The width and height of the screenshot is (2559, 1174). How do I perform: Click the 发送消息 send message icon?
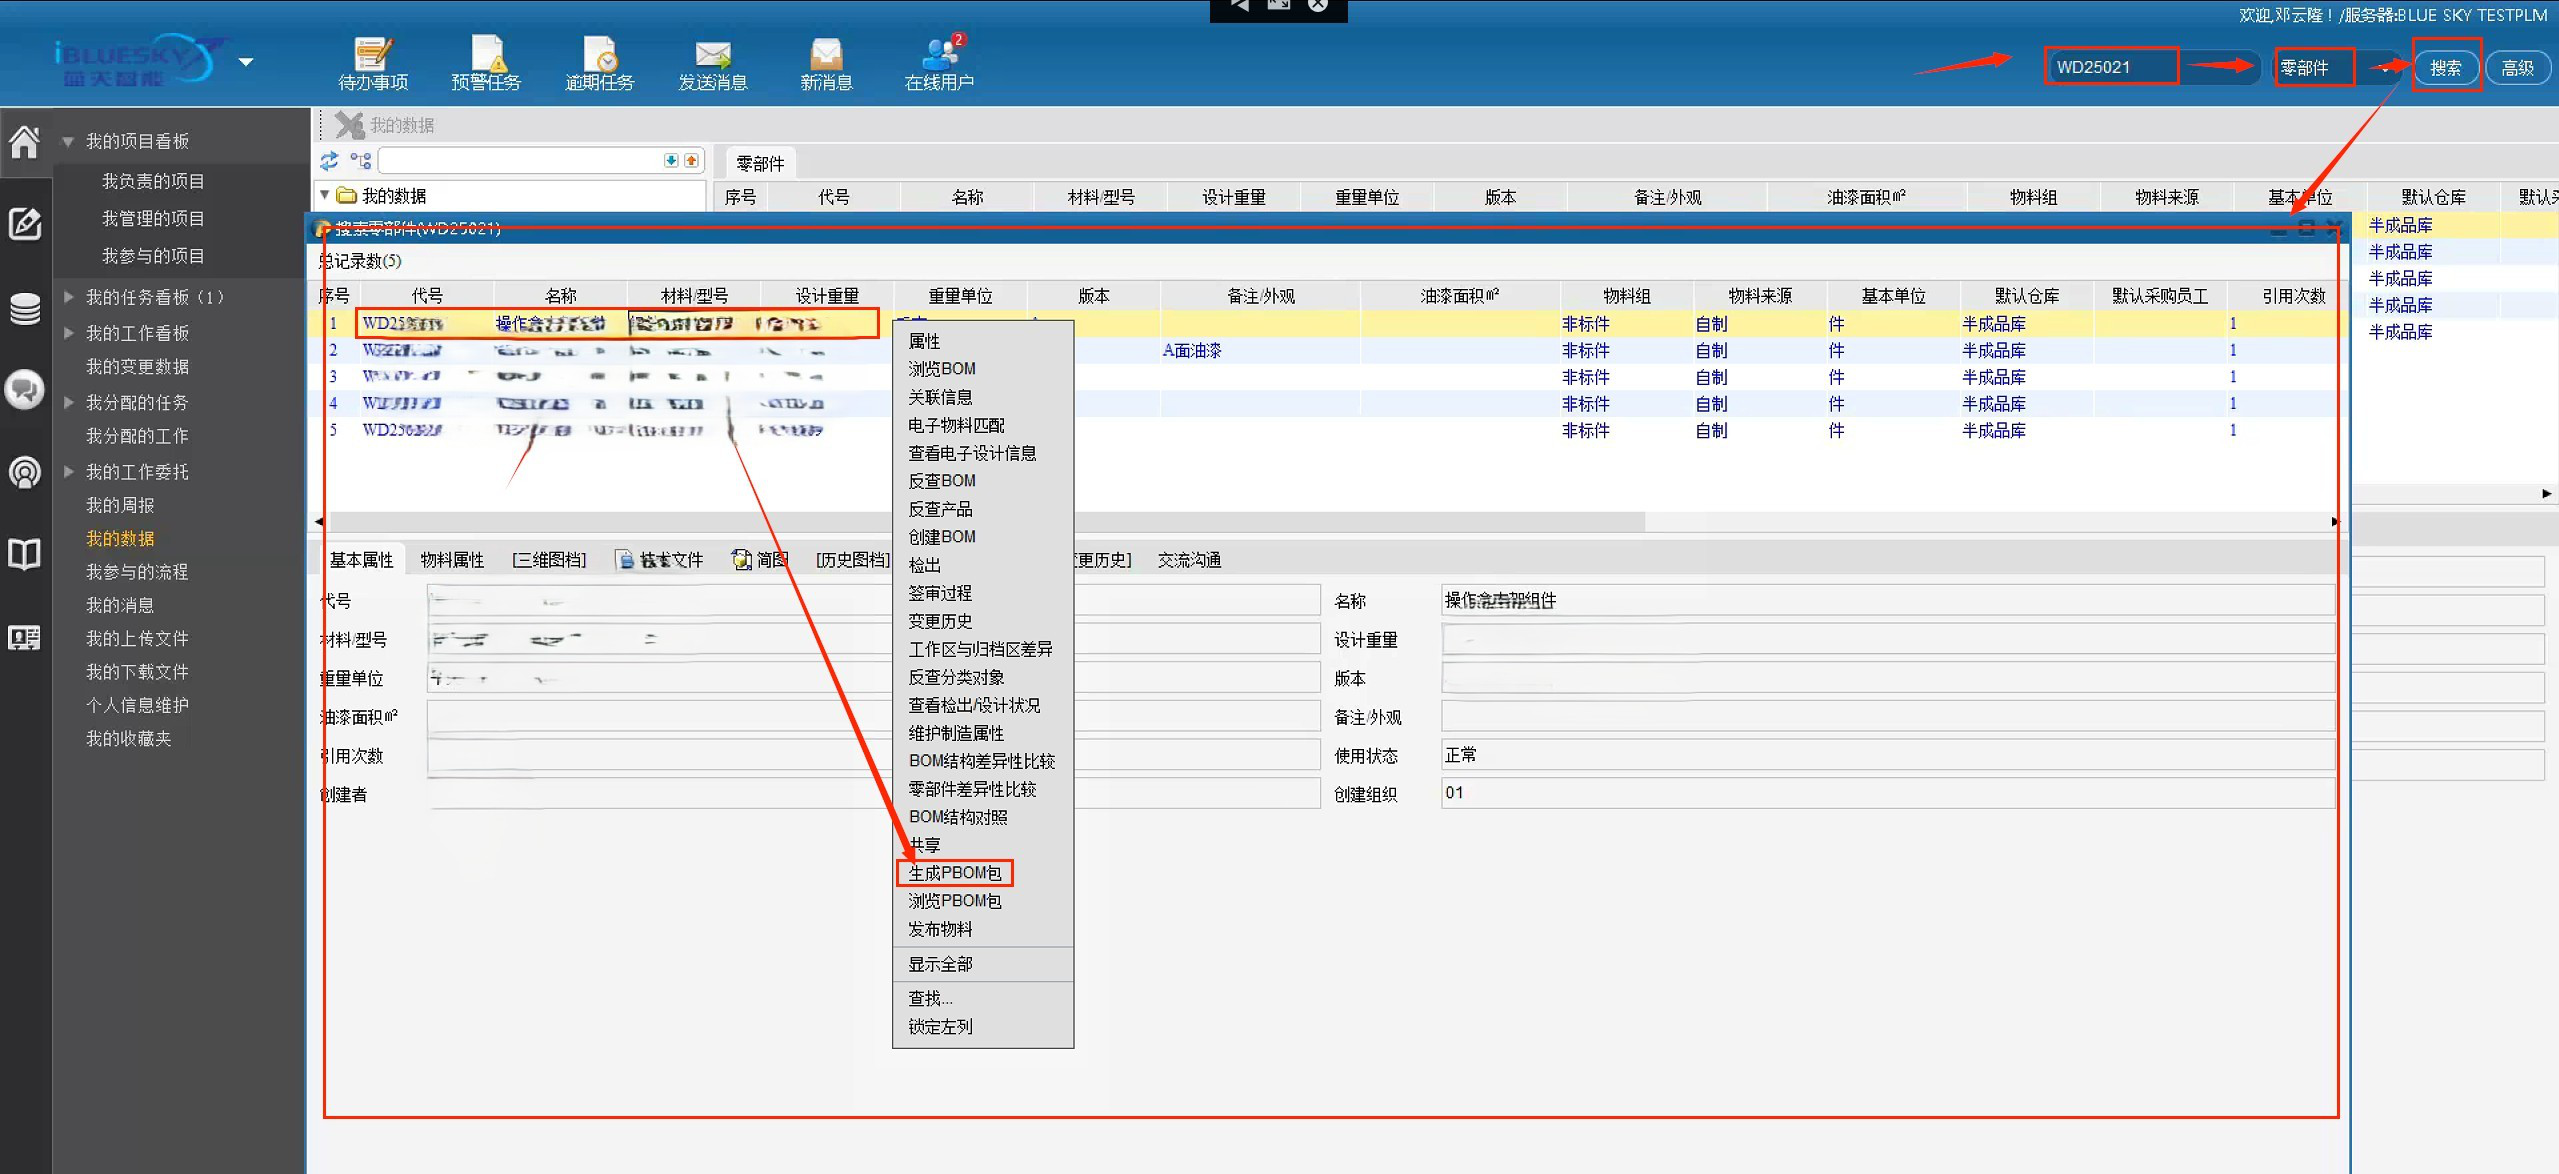(x=713, y=56)
